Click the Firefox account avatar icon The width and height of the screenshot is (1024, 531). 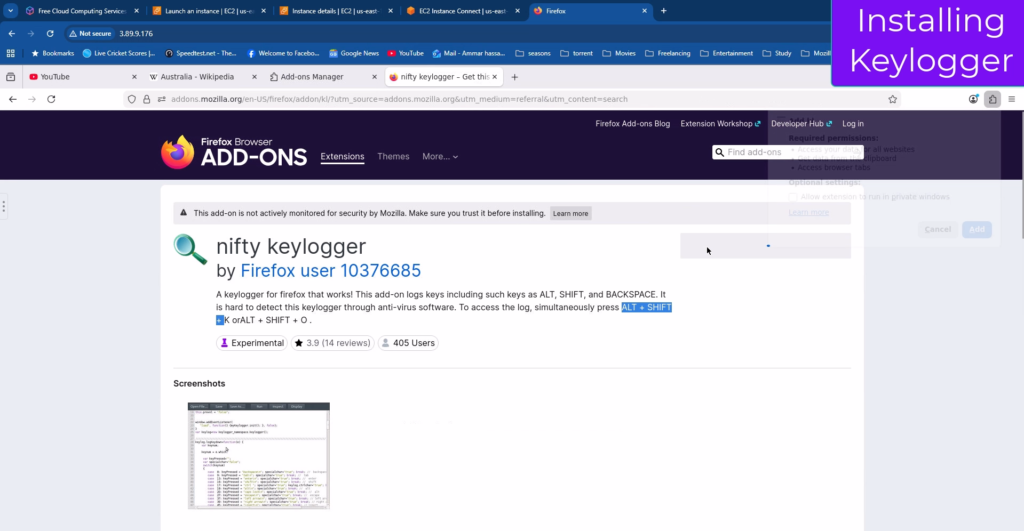coord(973,99)
